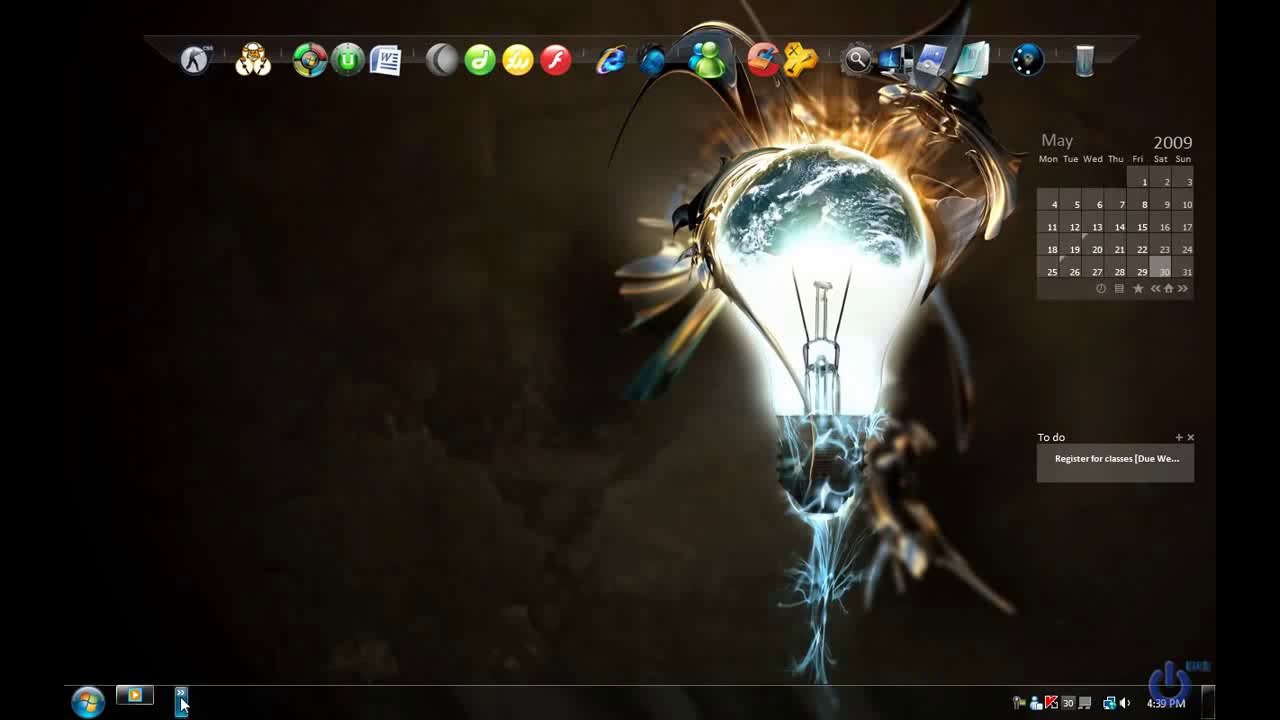Select May 15 in the calendar

point(1138,222)
